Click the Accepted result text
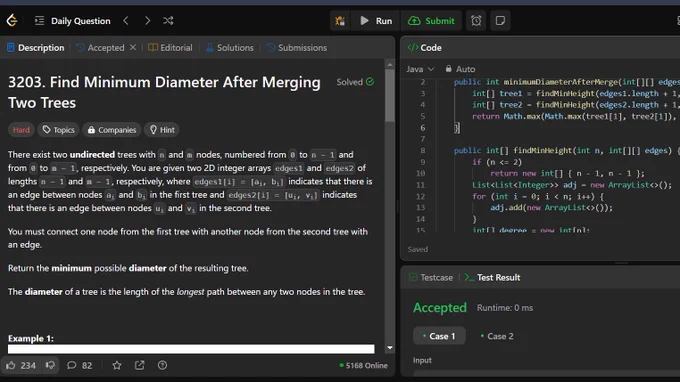 click(440, 307)
